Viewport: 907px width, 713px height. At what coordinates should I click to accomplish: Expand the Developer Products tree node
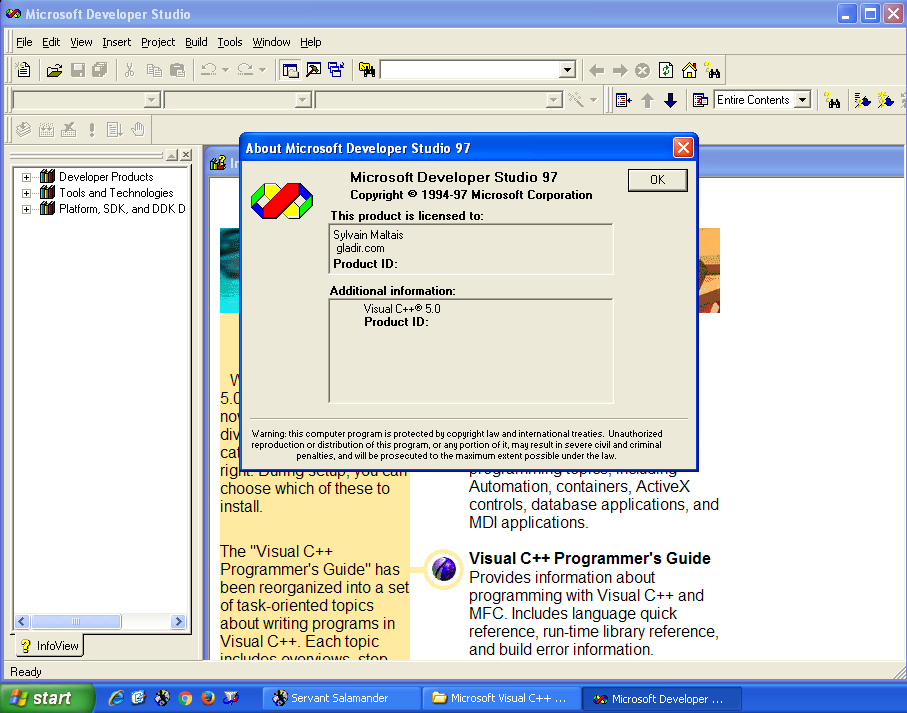(x=27, y=177)
